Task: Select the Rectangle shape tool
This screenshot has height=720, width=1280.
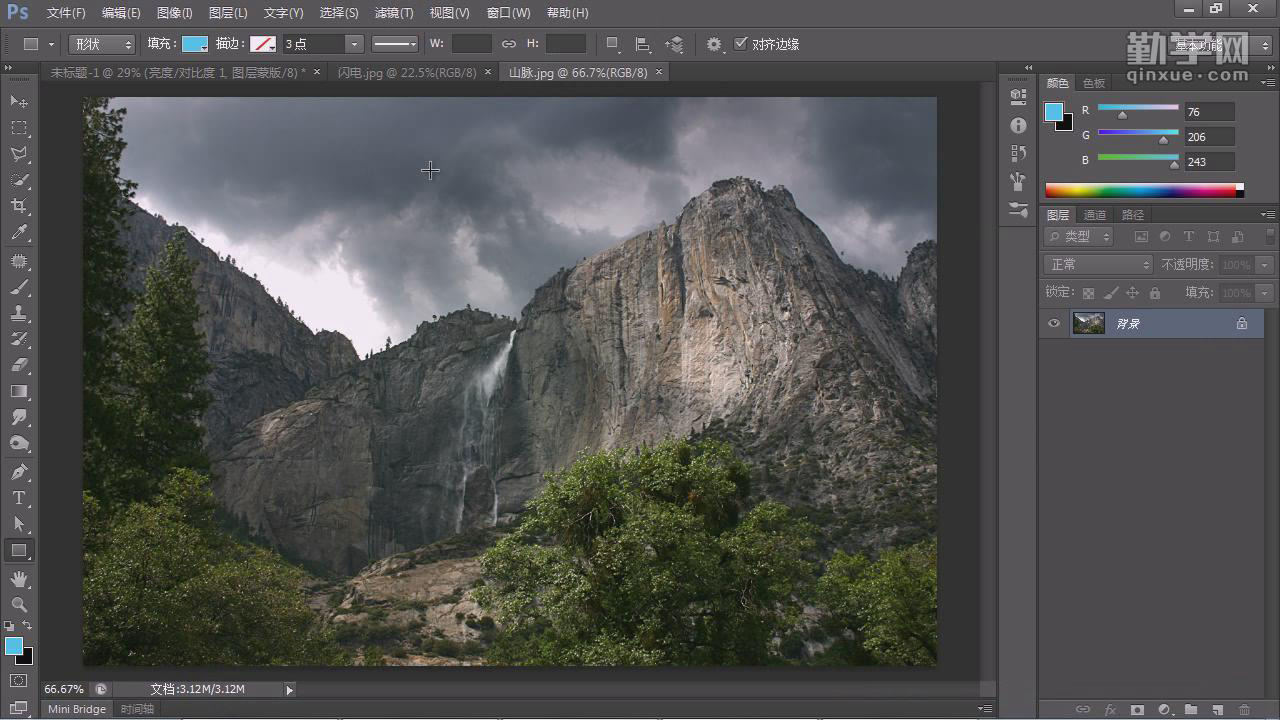Action: pos(19,550)
